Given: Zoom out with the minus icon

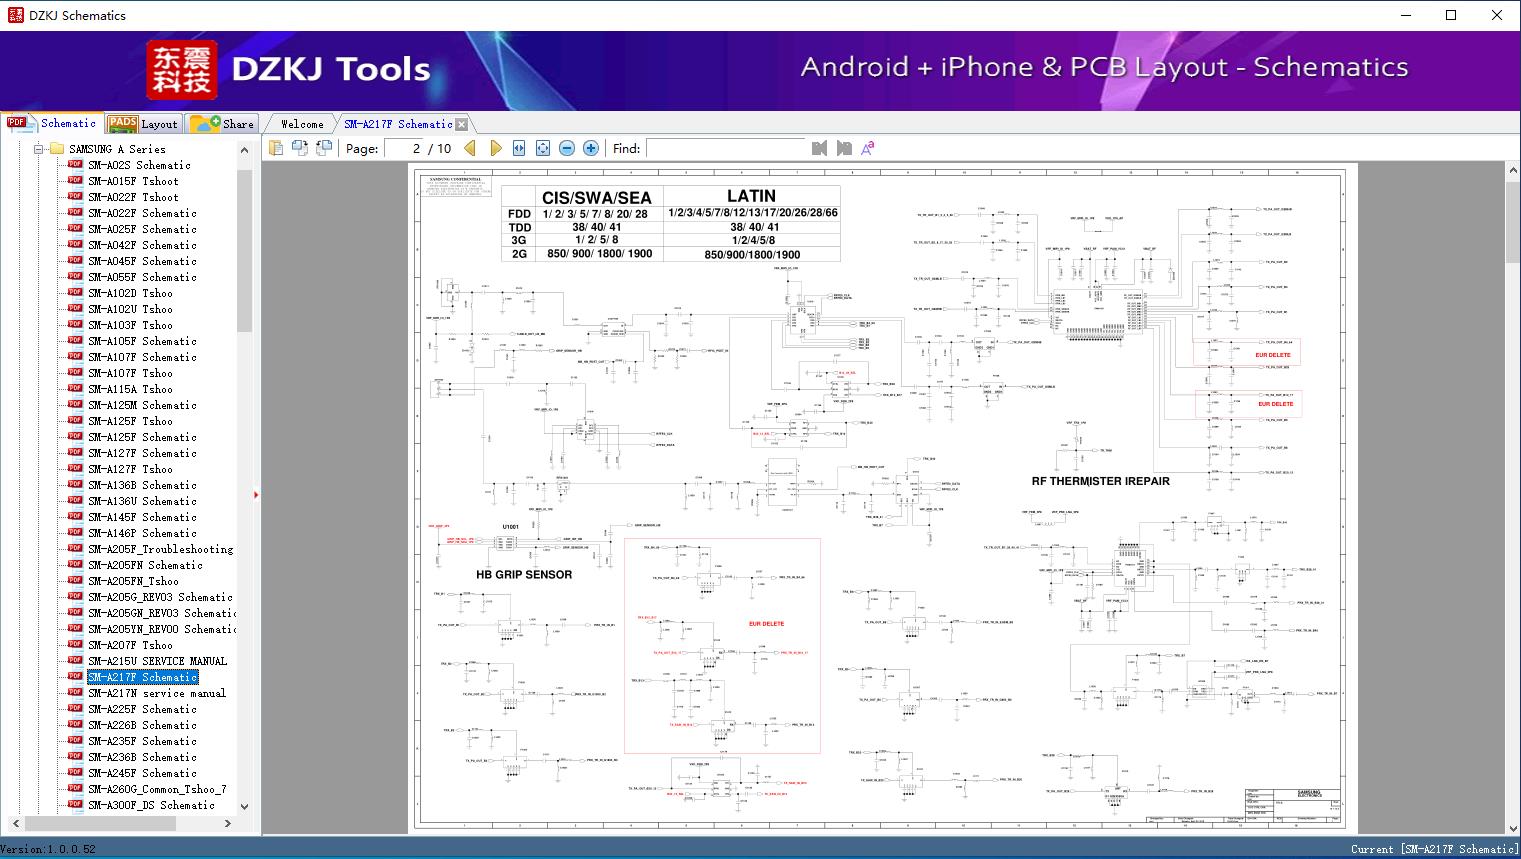Looking at the screenshot, I should point(567,148).
